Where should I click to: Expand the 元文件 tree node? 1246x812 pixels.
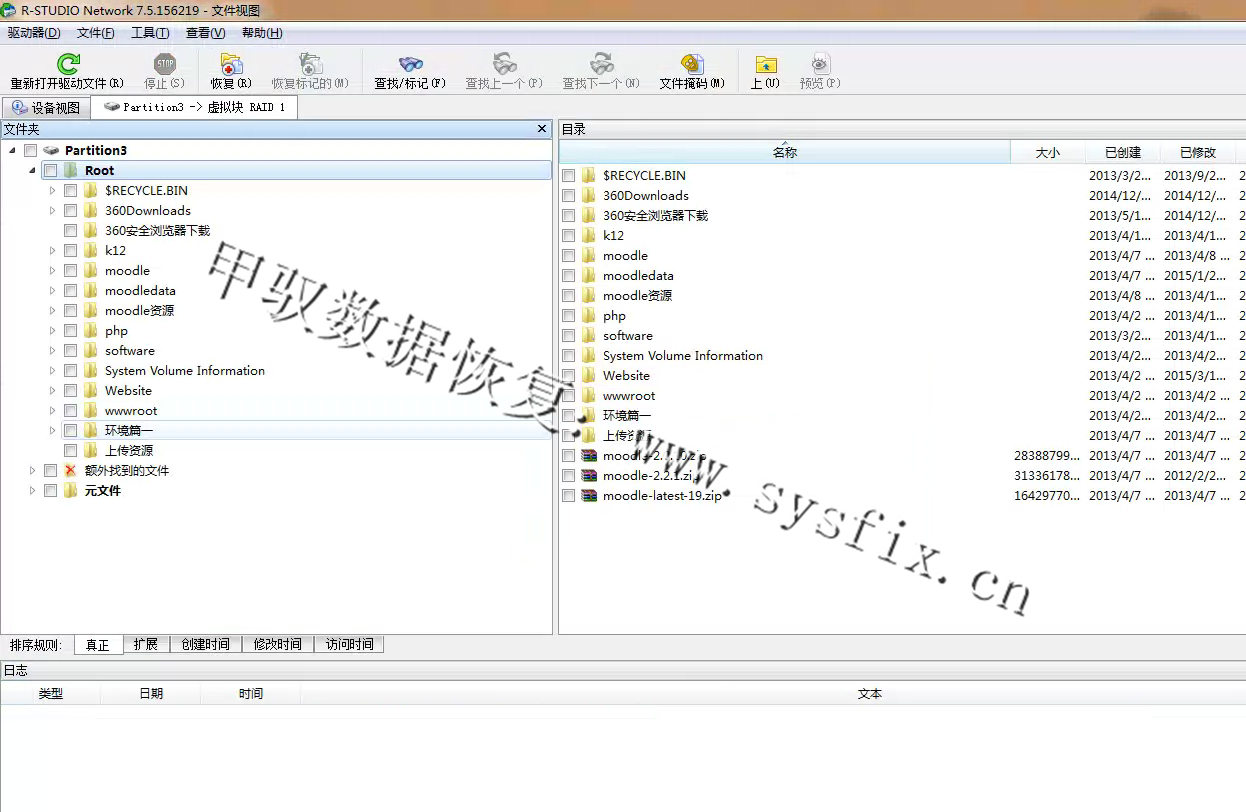[x=32, y=490]
